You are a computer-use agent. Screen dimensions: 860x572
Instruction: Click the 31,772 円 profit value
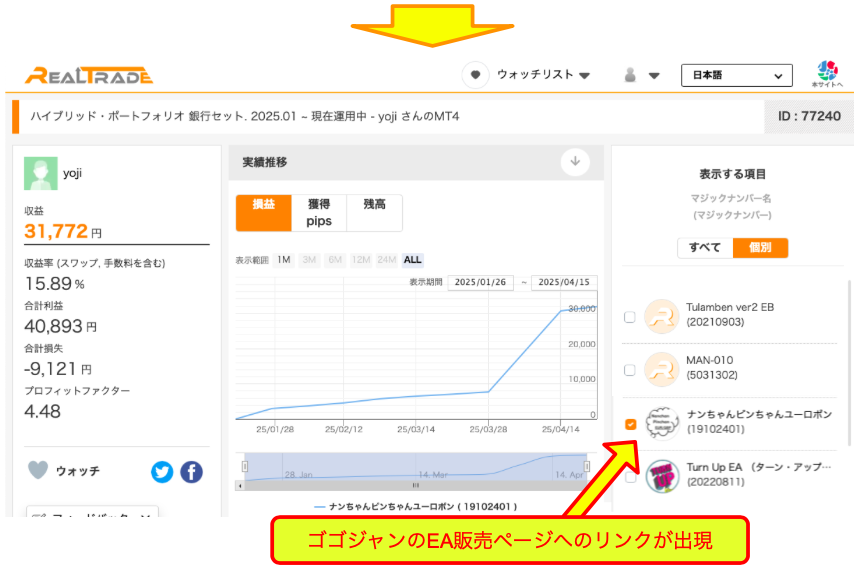coord(63,231)
